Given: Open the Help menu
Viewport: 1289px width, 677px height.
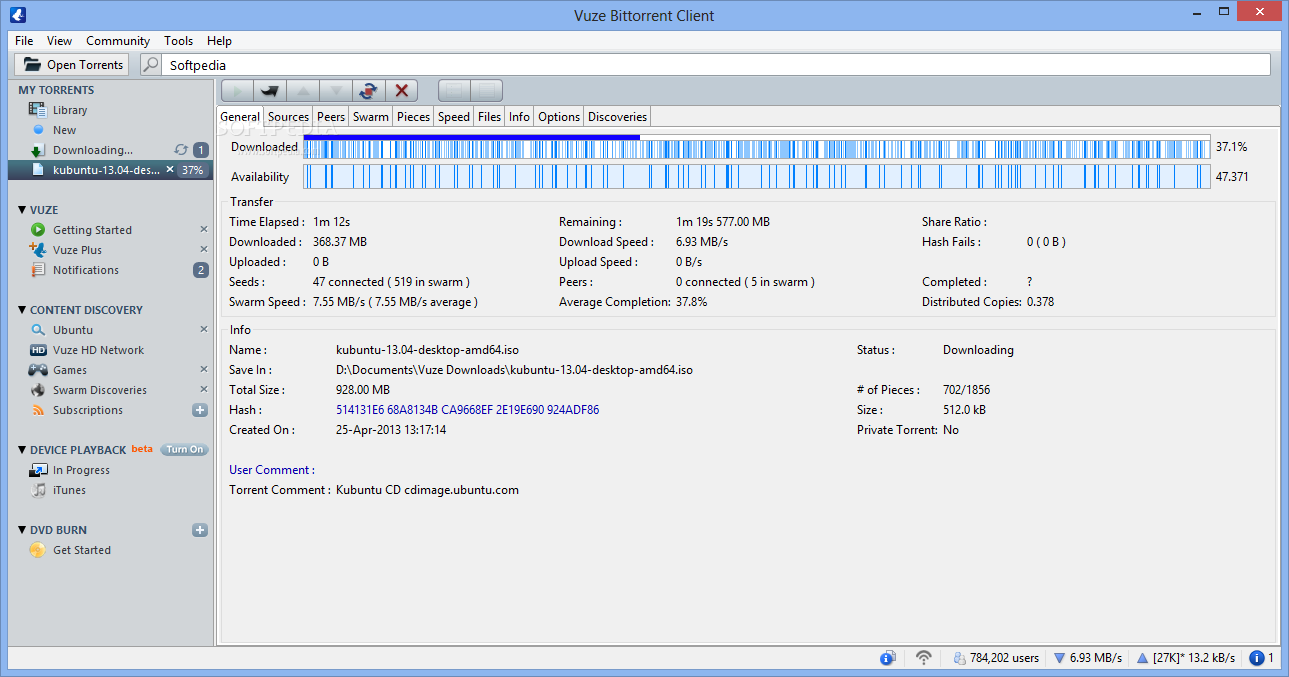Looking at the screenshot, I should pos(219,41).
